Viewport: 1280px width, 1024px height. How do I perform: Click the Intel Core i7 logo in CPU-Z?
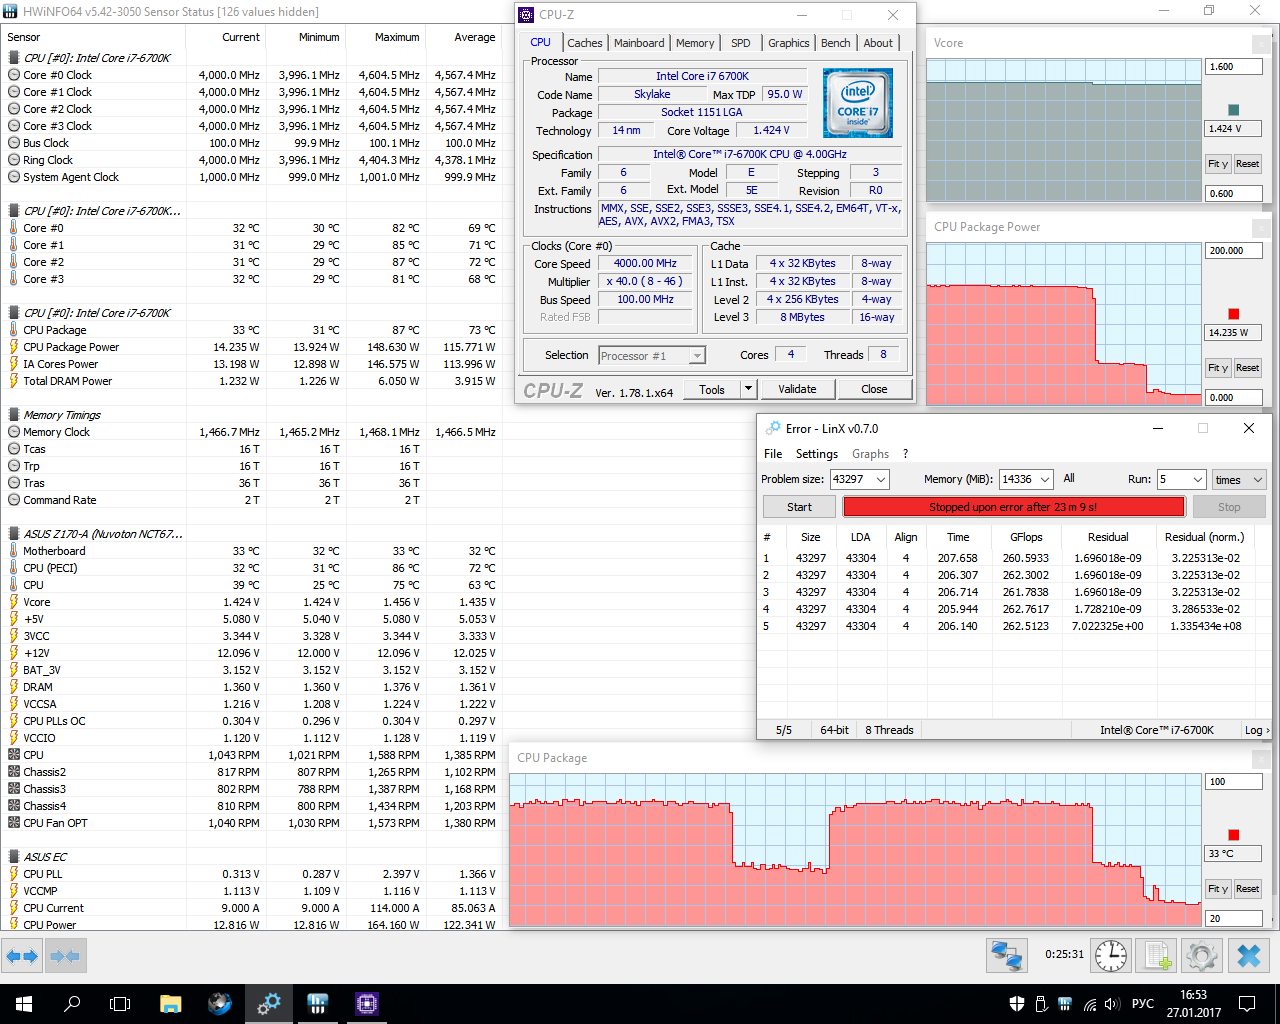[857, 103]
